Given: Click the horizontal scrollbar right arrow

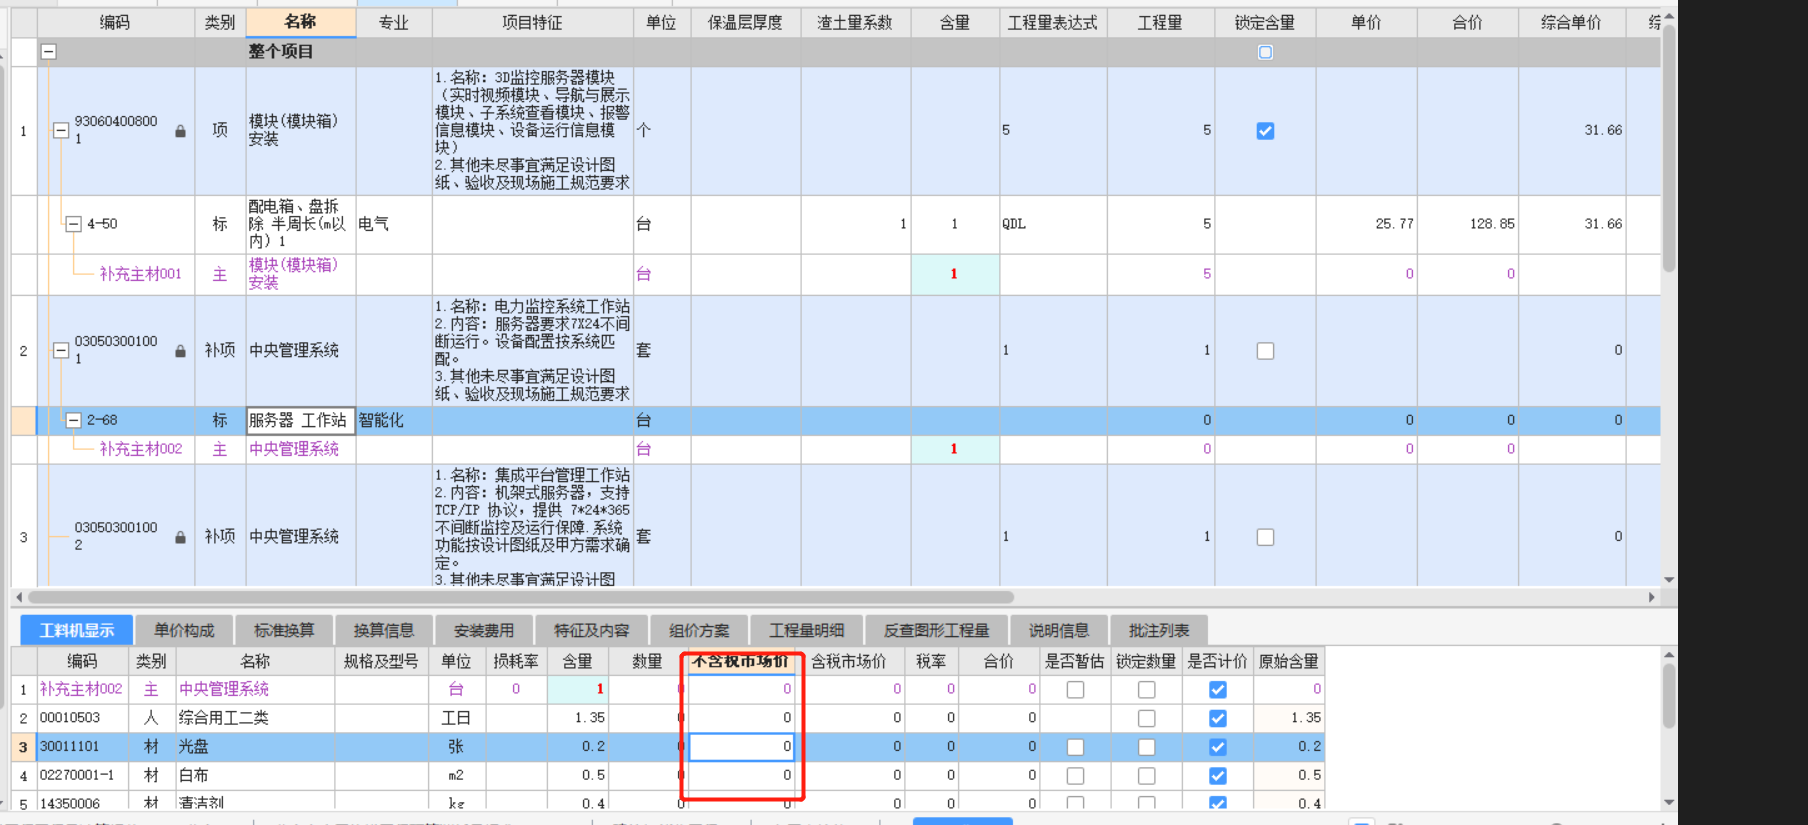Looking at the screenshot, I should pyautogui.click(x=1651, y=597).
